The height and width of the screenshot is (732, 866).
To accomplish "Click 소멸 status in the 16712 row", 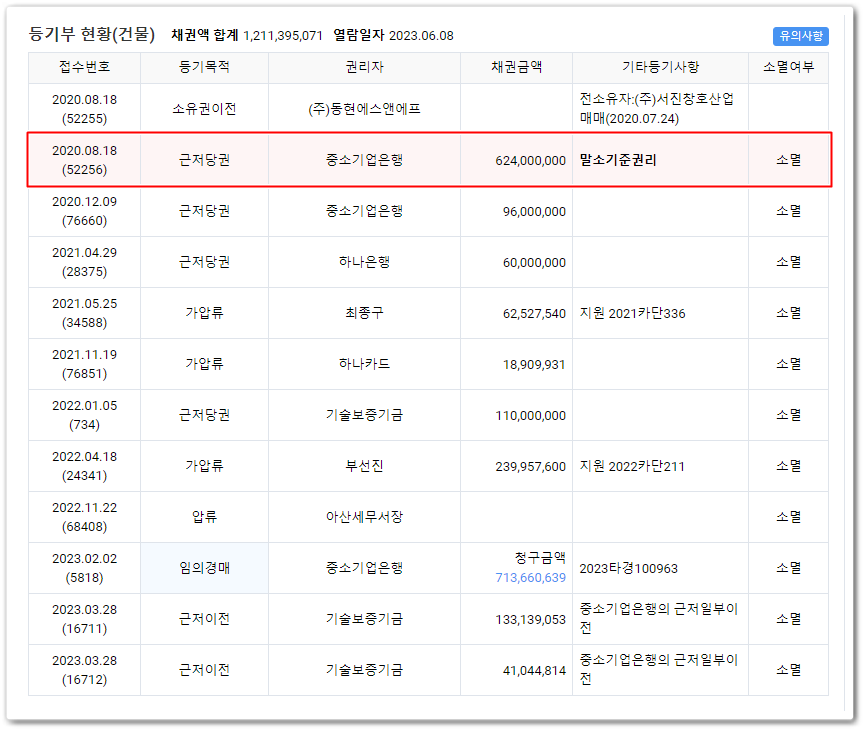I will tap(789, 670).
